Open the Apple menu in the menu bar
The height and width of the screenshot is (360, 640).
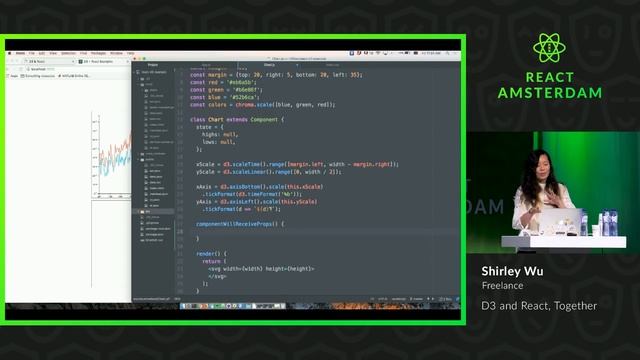[10, 53]
